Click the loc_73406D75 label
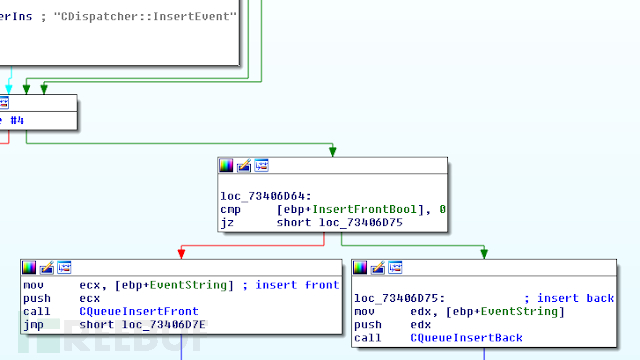 399,298
